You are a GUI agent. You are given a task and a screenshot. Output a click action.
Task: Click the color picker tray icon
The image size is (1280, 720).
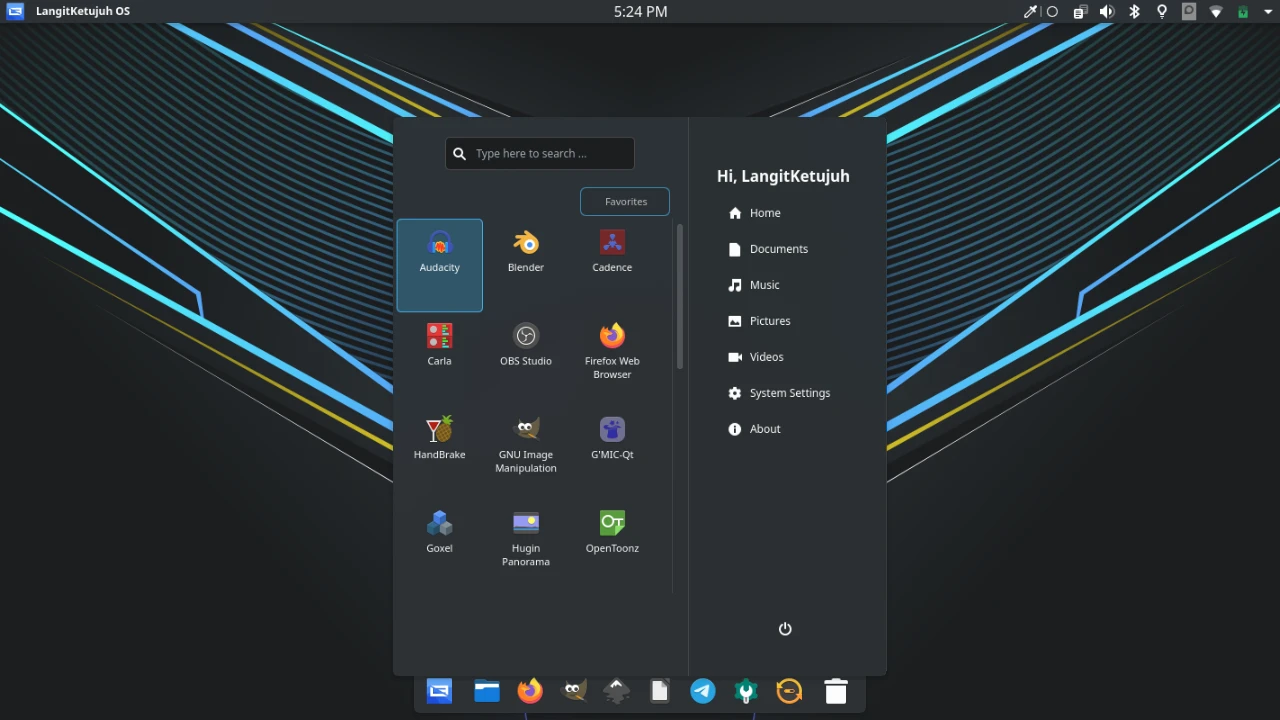pyautogui.click(x=1030, y=12)
